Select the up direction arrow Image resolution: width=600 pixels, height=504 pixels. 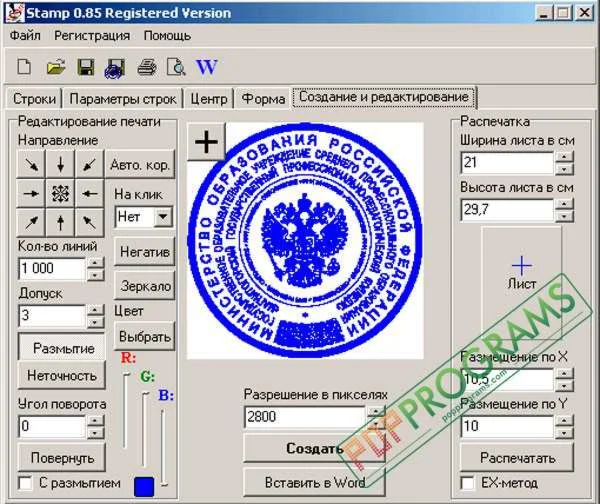coord(60,222)
